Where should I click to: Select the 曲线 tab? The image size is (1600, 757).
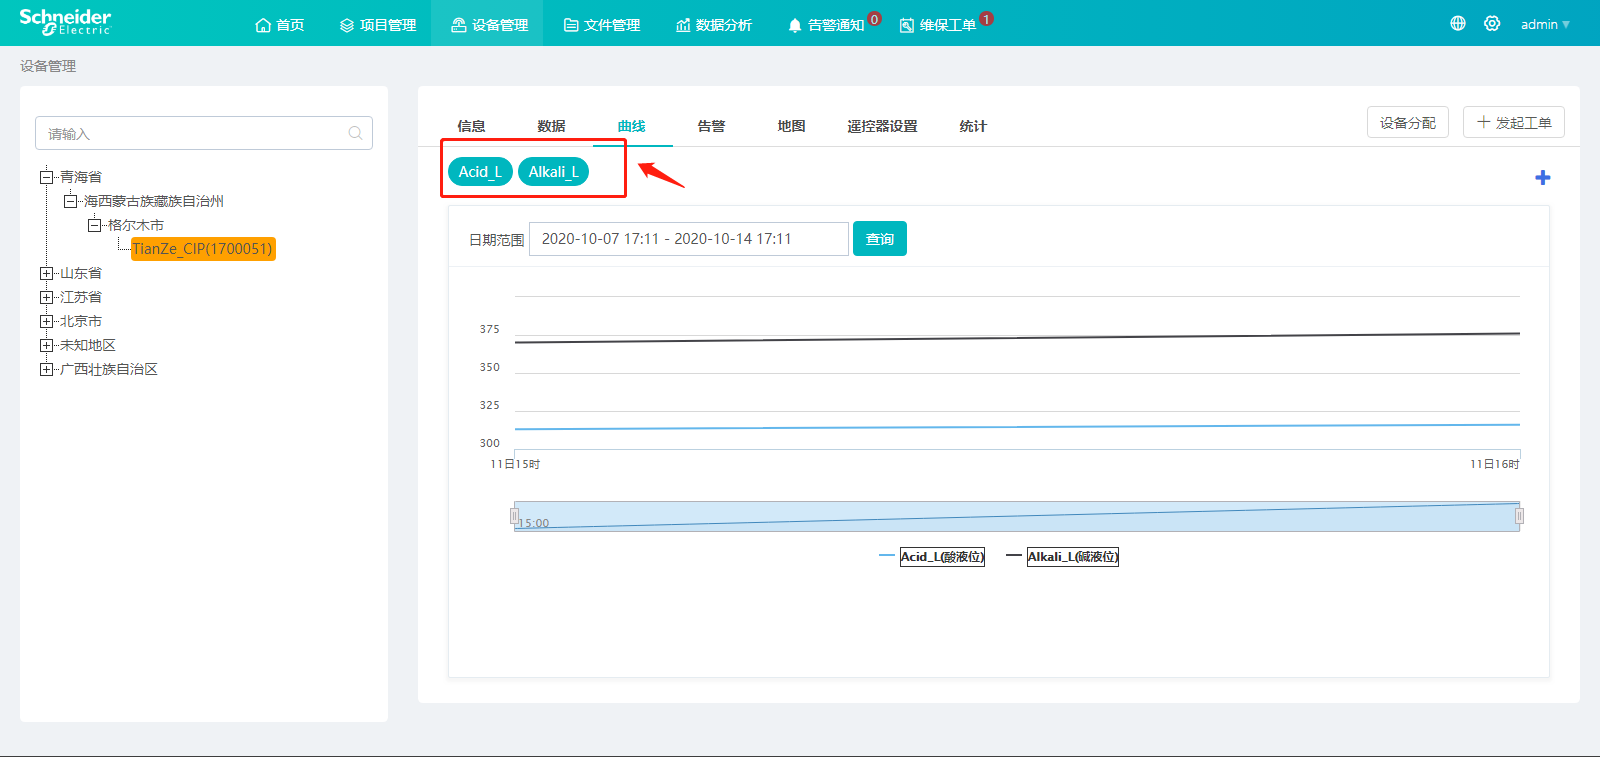click(x=631, y=126)
